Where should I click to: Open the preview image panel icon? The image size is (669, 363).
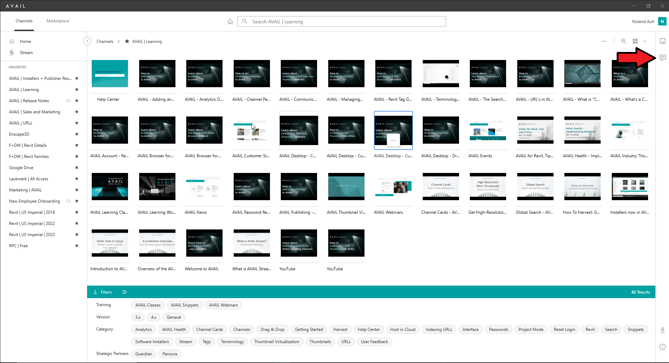[662, 41]
